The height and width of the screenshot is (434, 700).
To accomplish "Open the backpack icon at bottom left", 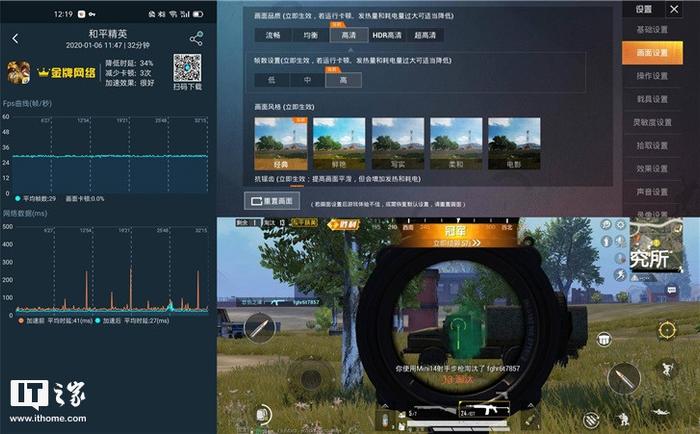I will pyautogui.click(x=262, y=415).
